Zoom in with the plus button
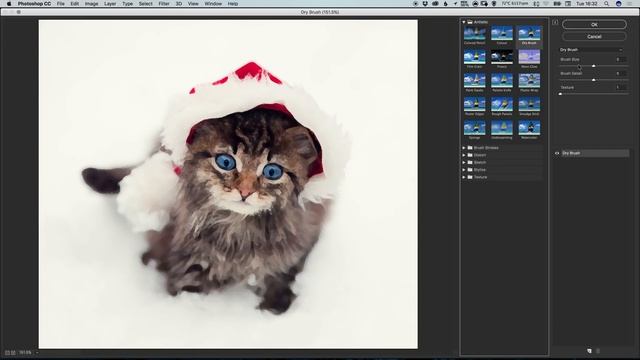 (x=13, y=352)
